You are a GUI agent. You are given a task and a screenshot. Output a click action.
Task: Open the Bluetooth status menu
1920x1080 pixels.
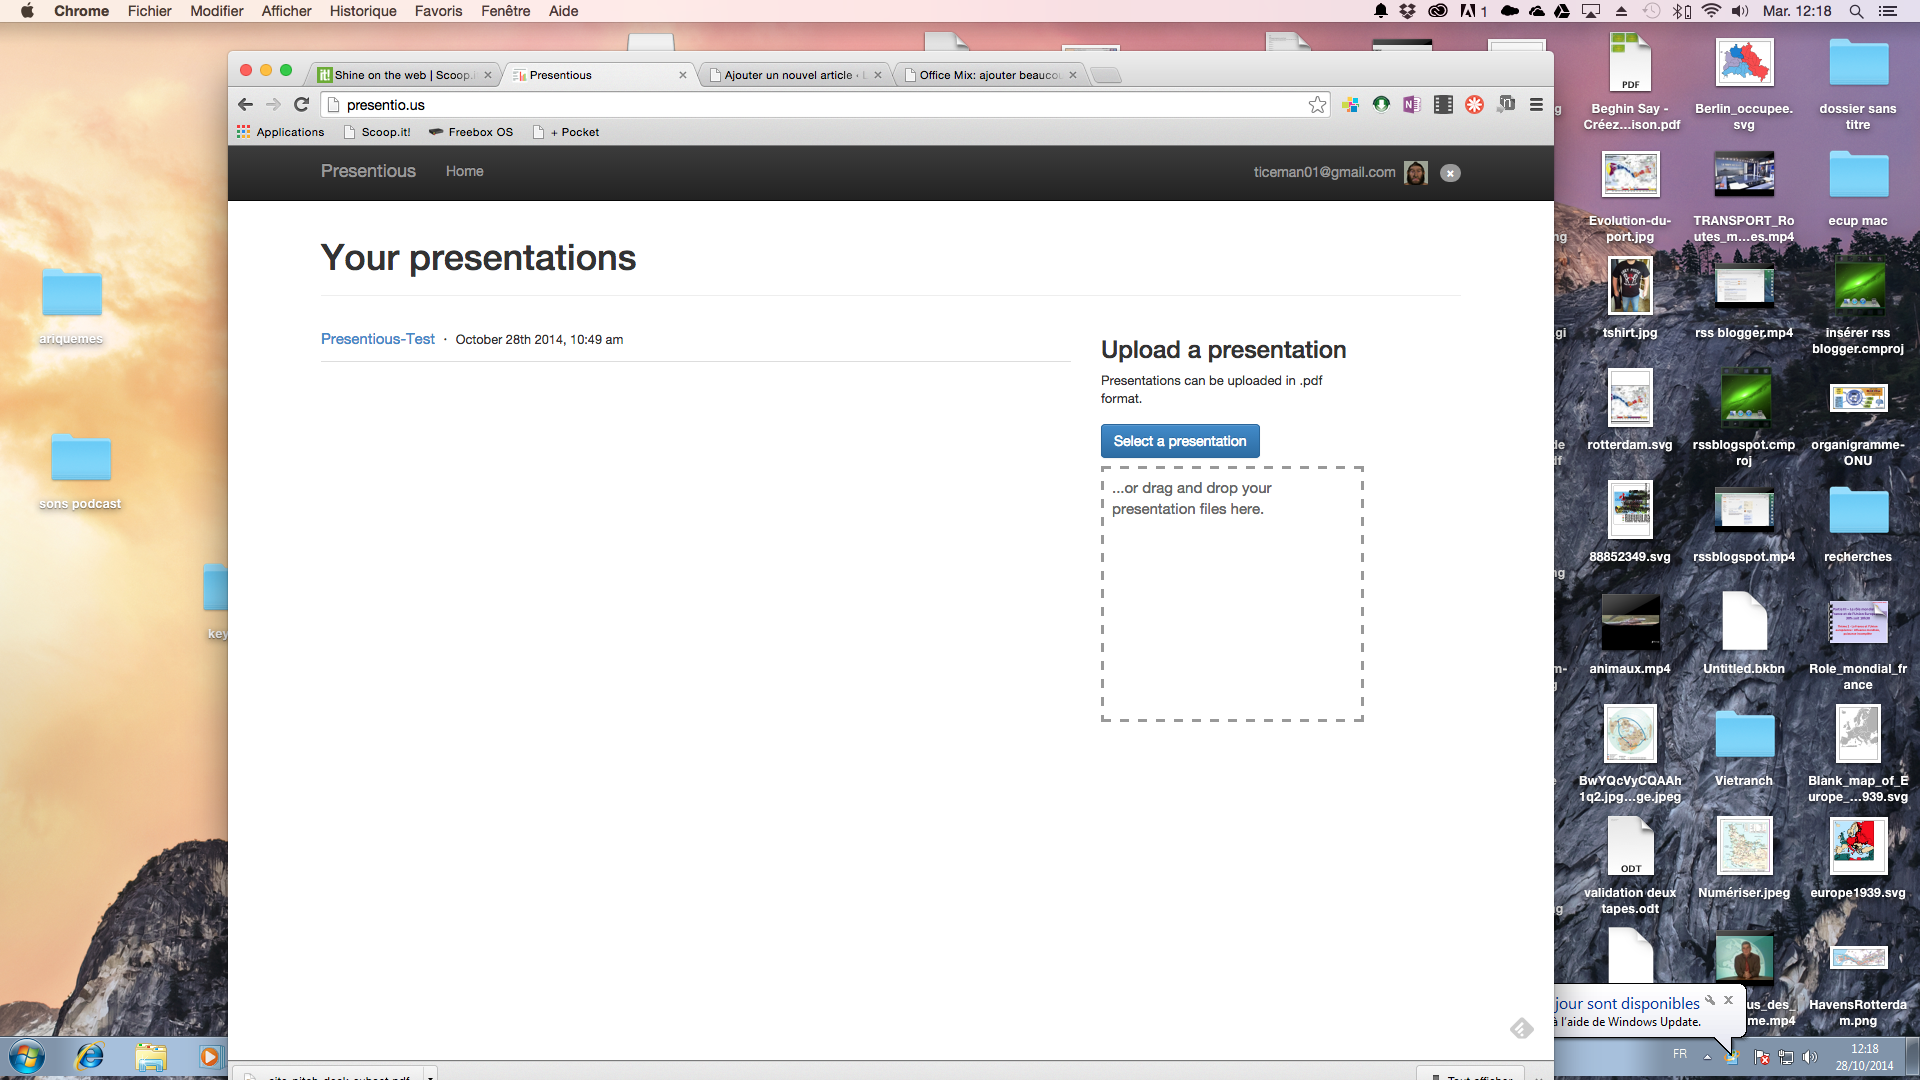pos(1682,11)
